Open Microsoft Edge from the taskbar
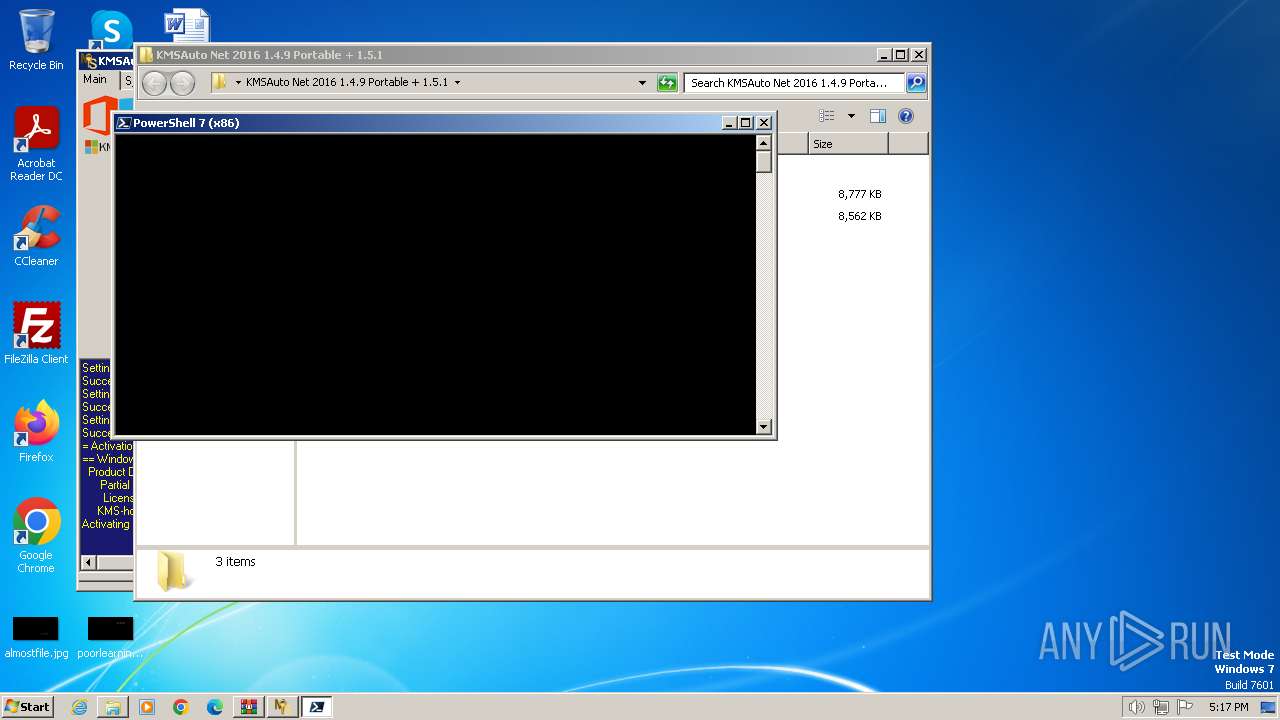 (215, 707)
